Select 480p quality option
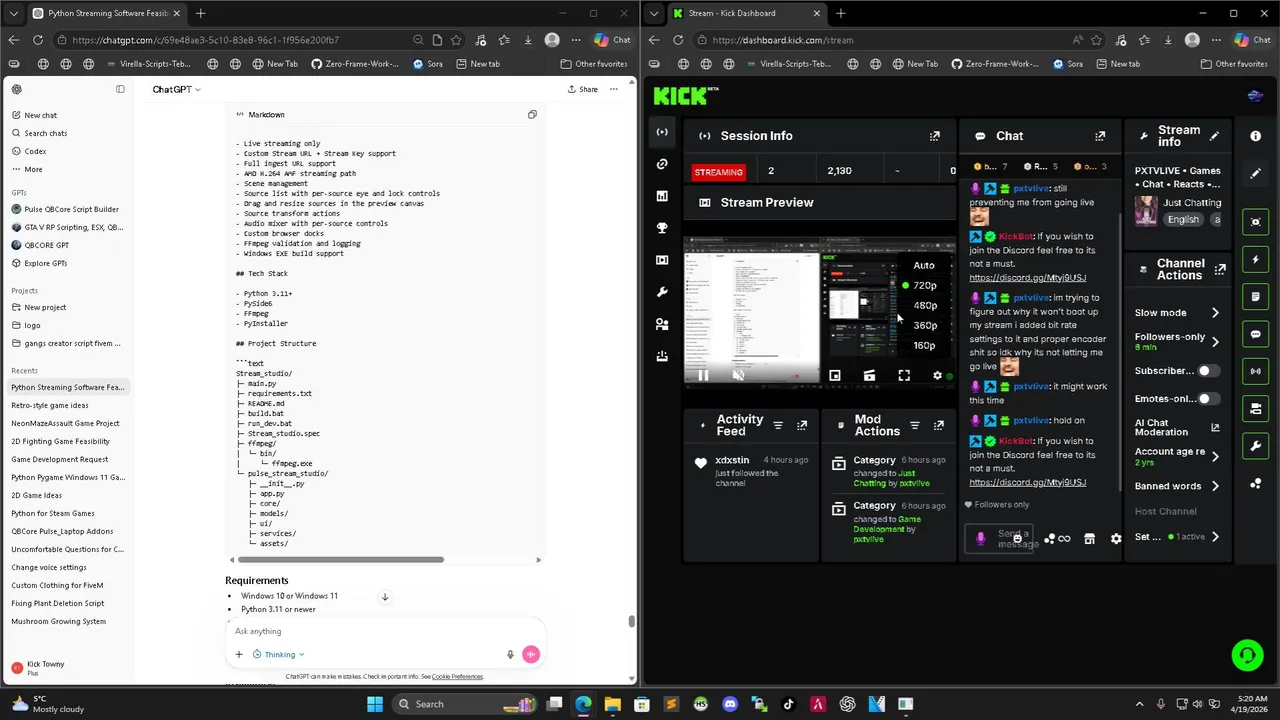 924,305
